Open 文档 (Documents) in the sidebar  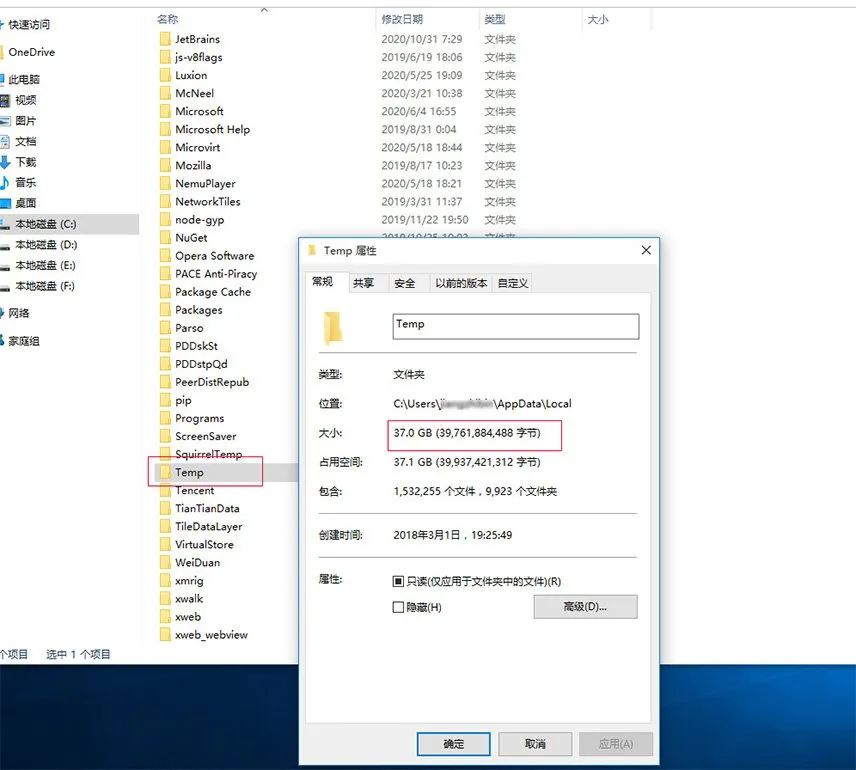(25, 141)
